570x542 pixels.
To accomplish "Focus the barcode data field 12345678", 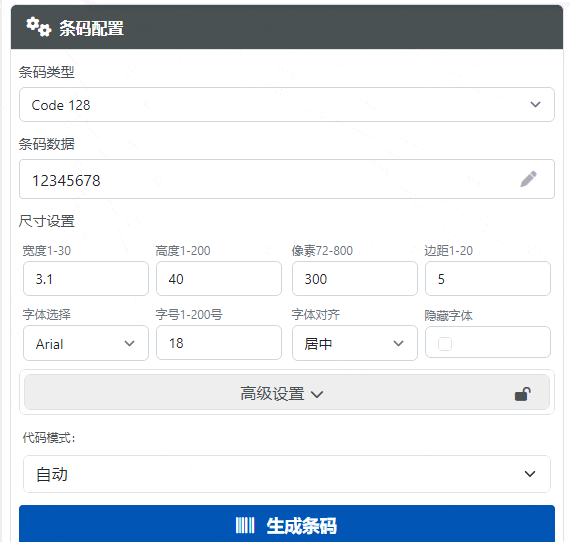I will (x=287, y=179).
